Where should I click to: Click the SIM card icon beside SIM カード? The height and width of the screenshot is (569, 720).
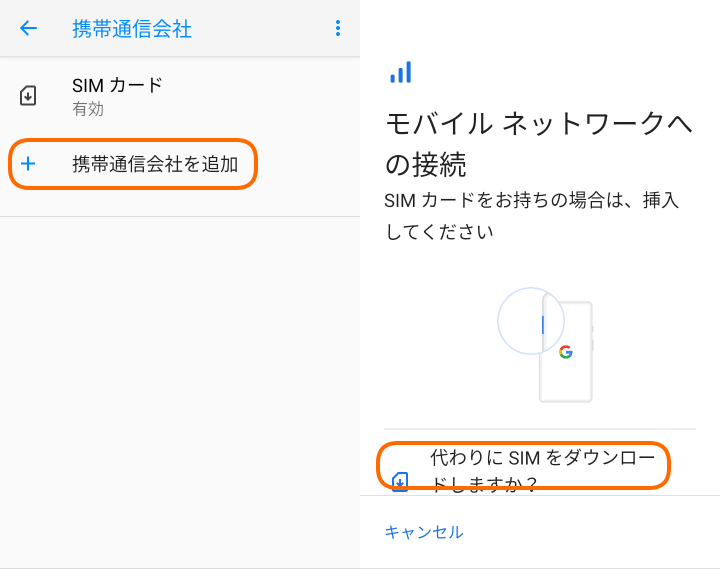click(29, 96)
